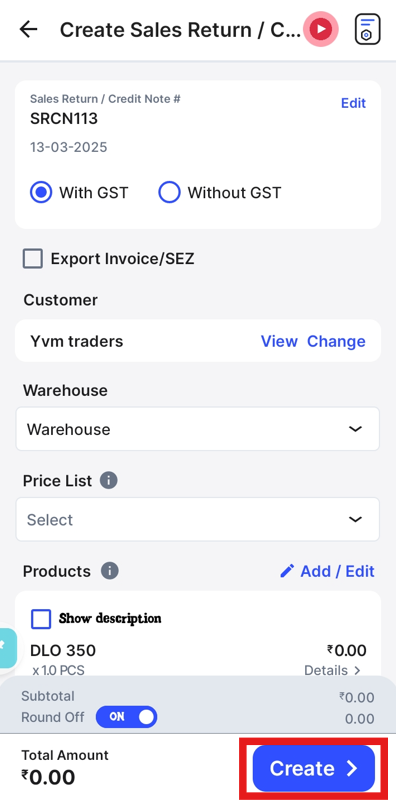Screen dimensions: 396x805
Task: Select the Without GST radio button
Action: point(169,193)
